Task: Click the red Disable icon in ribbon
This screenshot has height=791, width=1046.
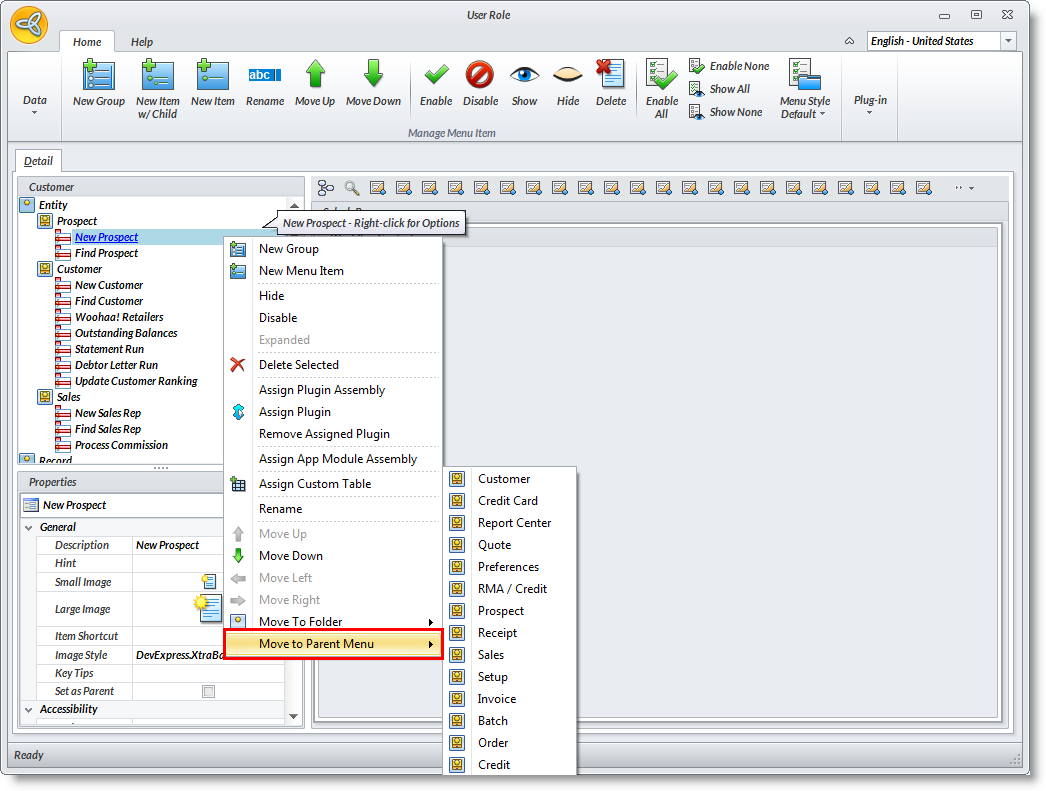Action: 480,75
